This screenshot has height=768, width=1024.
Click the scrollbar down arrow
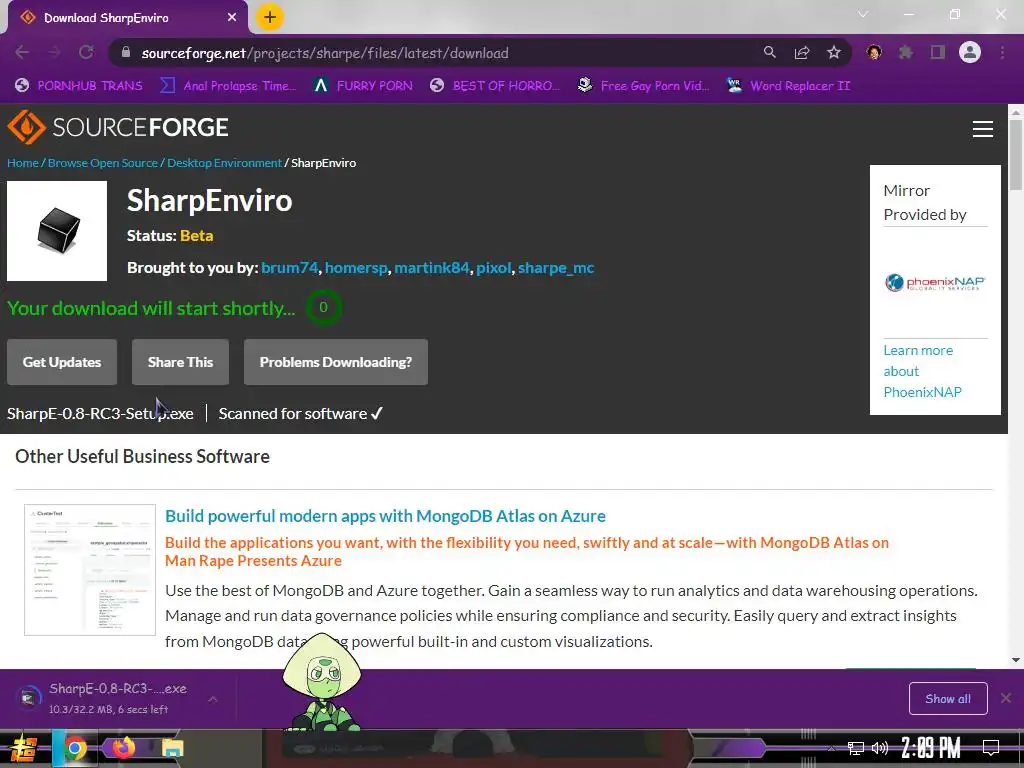point(1016,660)
